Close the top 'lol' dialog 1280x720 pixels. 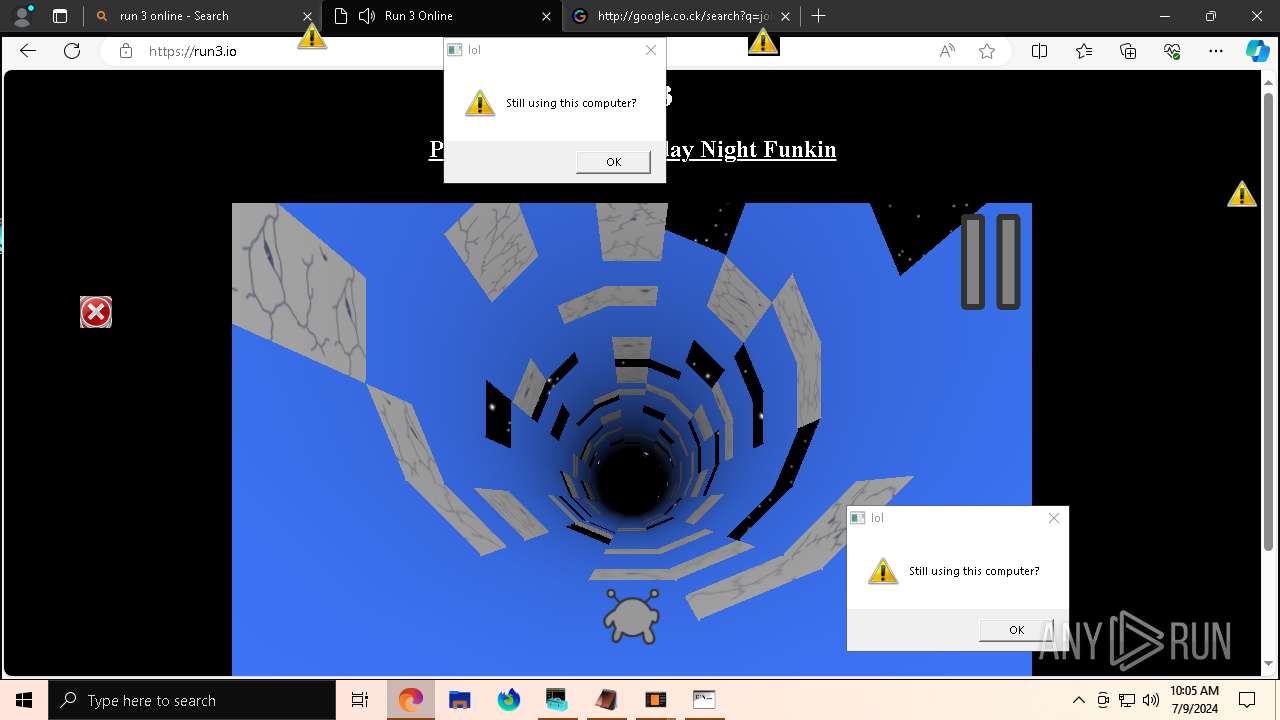[x=651, y=50]
